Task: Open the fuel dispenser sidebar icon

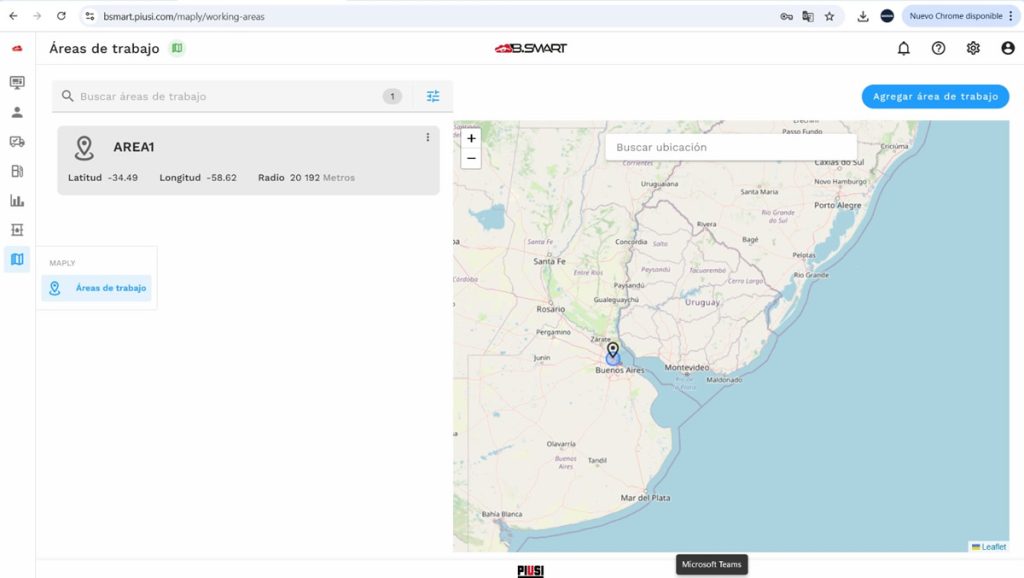Action: 17,171
